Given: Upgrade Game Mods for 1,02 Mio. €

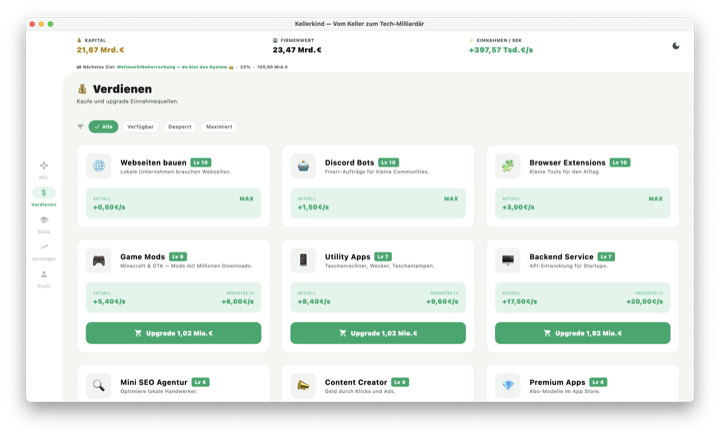Looking at the screenshot, I should click(x=174, y=333).
